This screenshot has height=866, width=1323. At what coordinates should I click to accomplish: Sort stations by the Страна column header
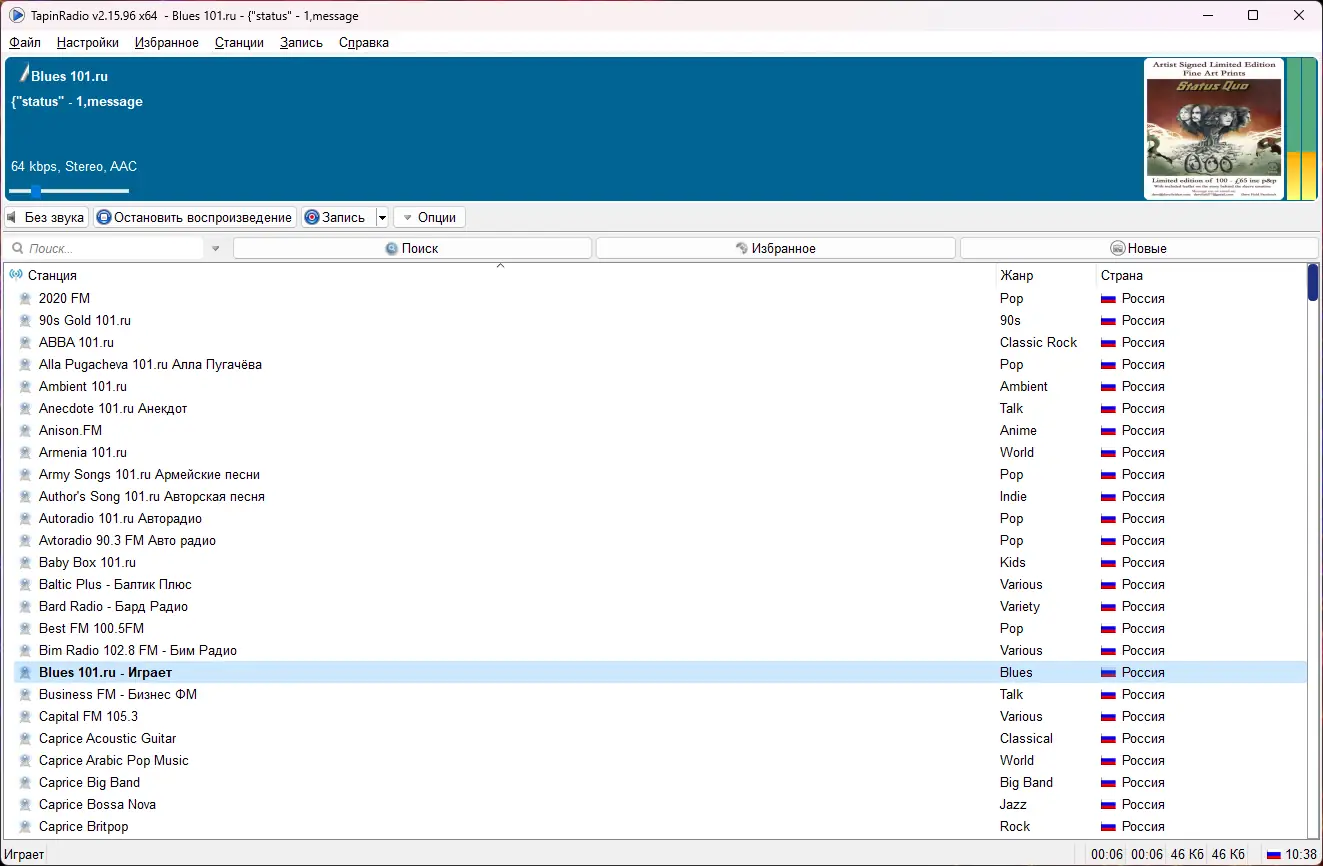tap(1201, 275)
